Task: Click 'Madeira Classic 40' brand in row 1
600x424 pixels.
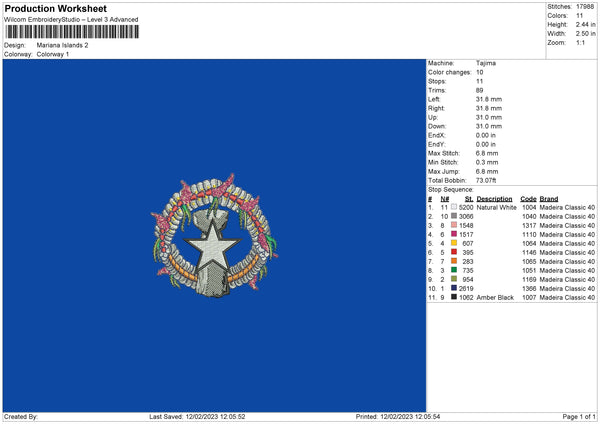Action: [x=567, y=207]
